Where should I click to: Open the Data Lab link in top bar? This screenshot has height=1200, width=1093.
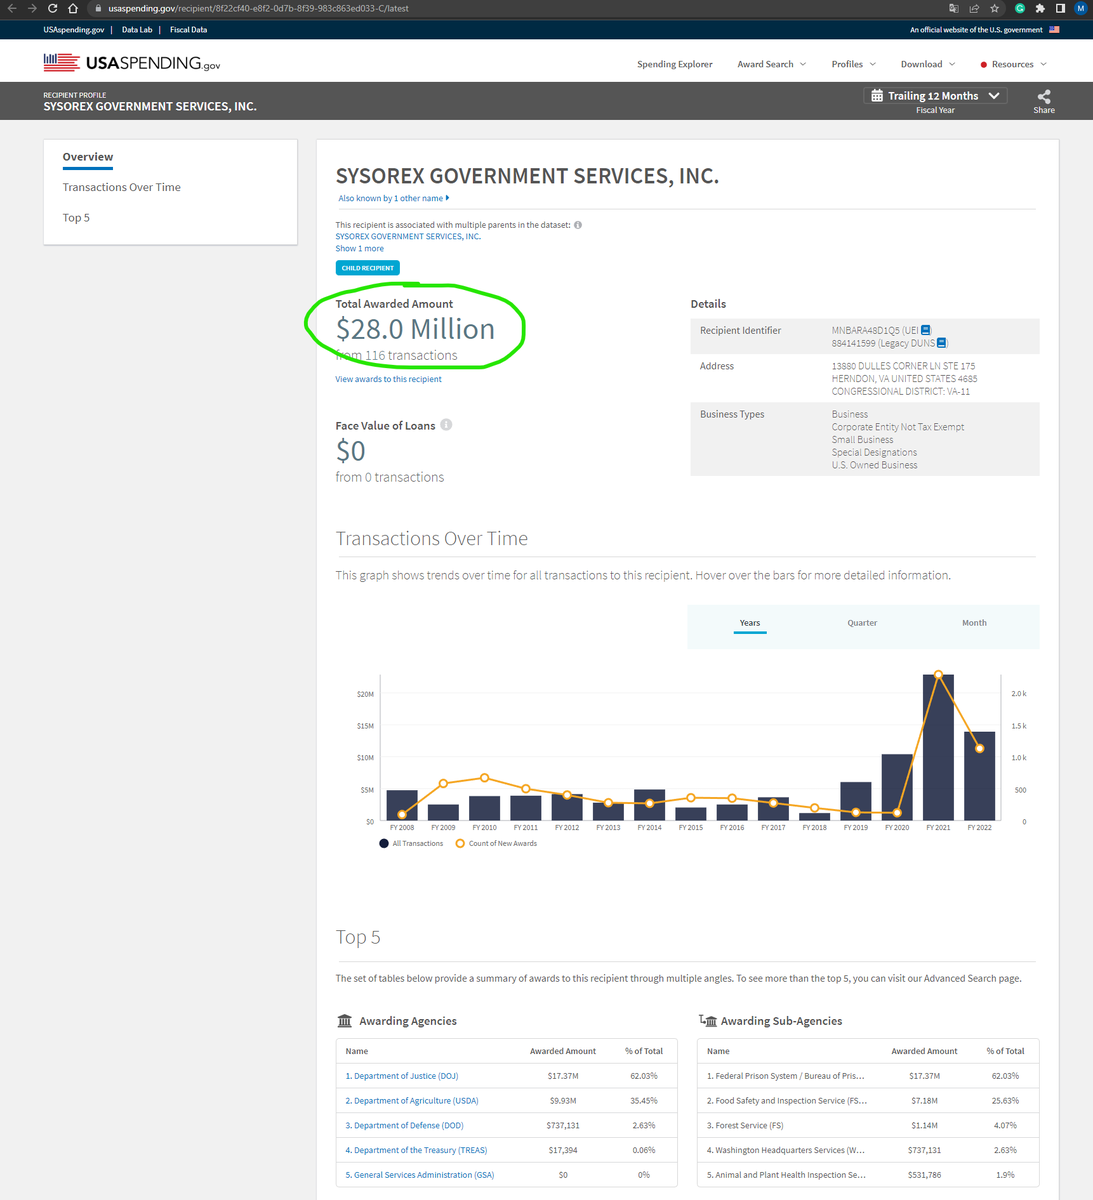pos(137,30)
